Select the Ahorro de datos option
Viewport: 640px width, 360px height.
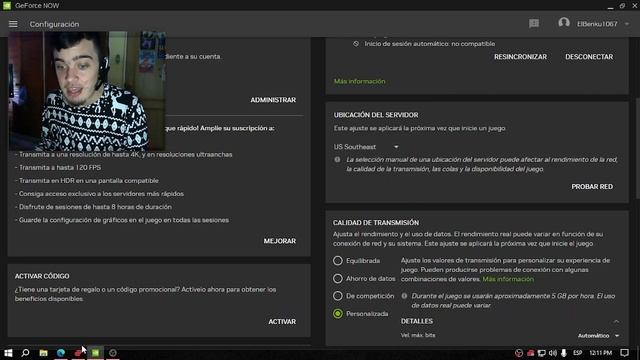[338, 278]
